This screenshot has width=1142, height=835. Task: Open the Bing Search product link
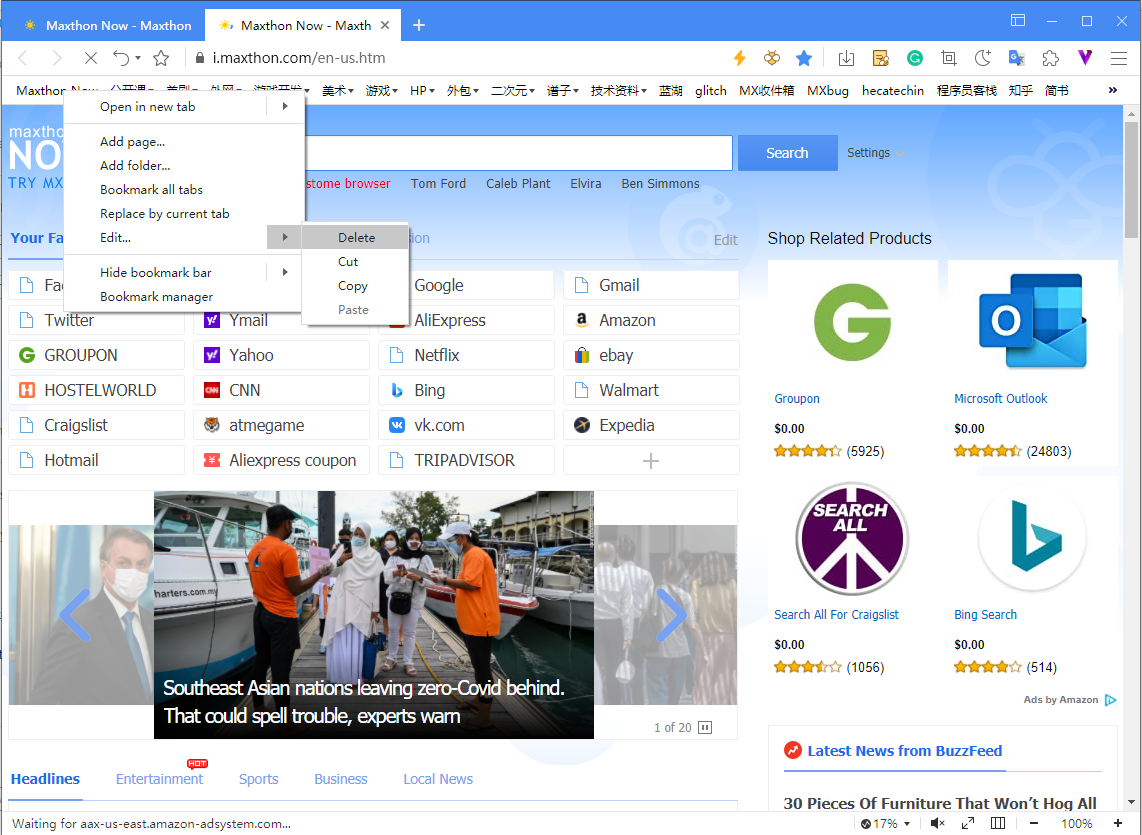tap(985, 614)
